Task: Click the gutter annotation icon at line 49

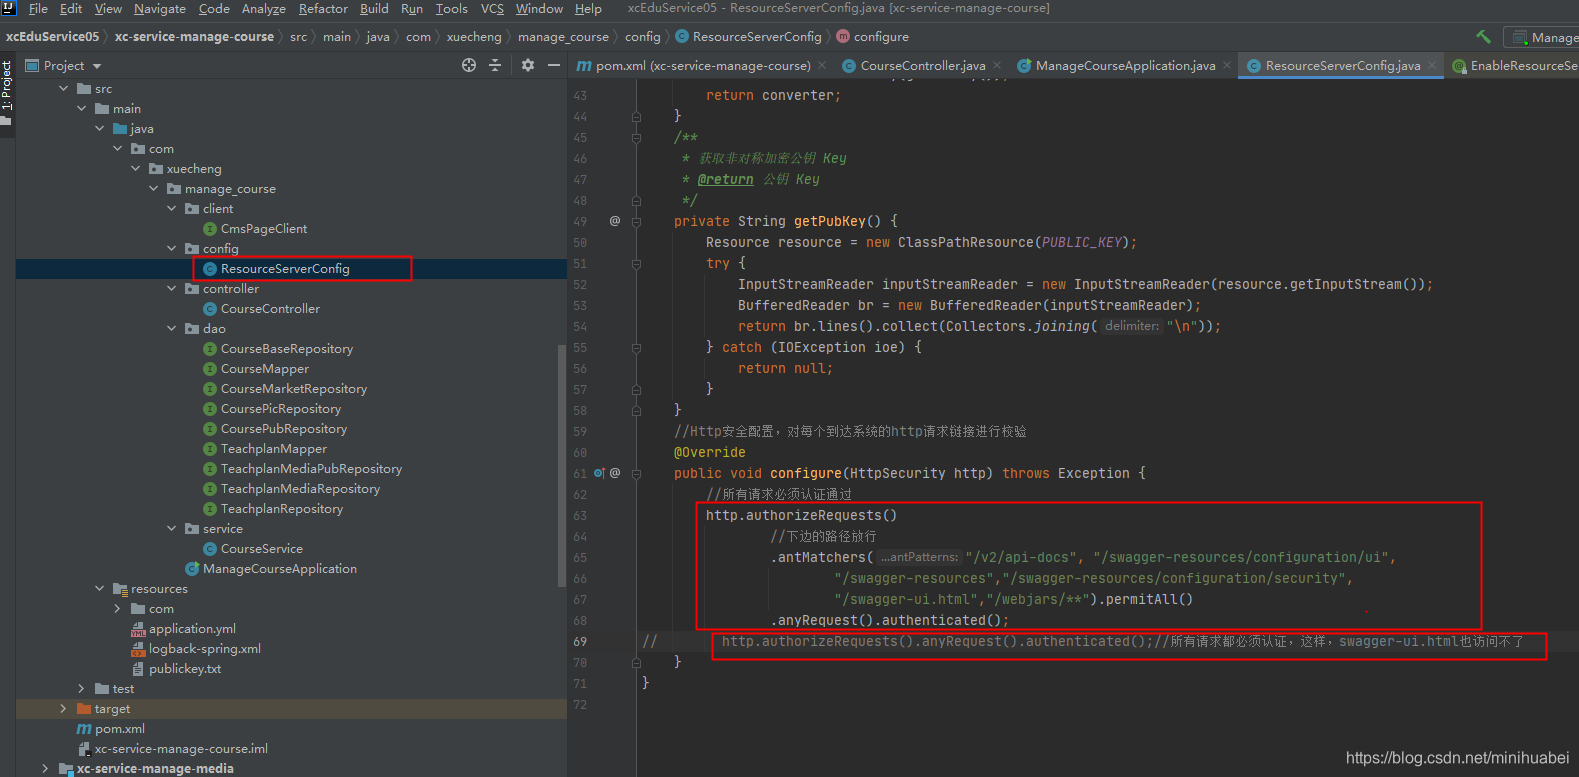Action: pyautogui.click(x=615, y=221)
